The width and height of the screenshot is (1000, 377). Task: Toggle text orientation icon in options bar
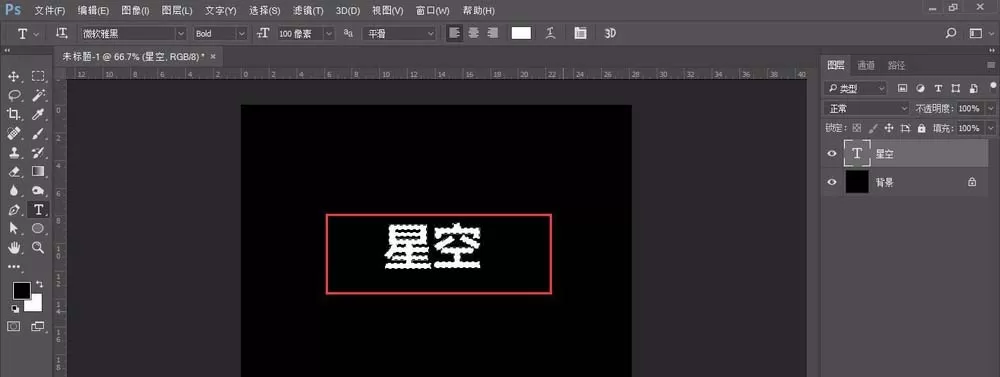(62, 33)
